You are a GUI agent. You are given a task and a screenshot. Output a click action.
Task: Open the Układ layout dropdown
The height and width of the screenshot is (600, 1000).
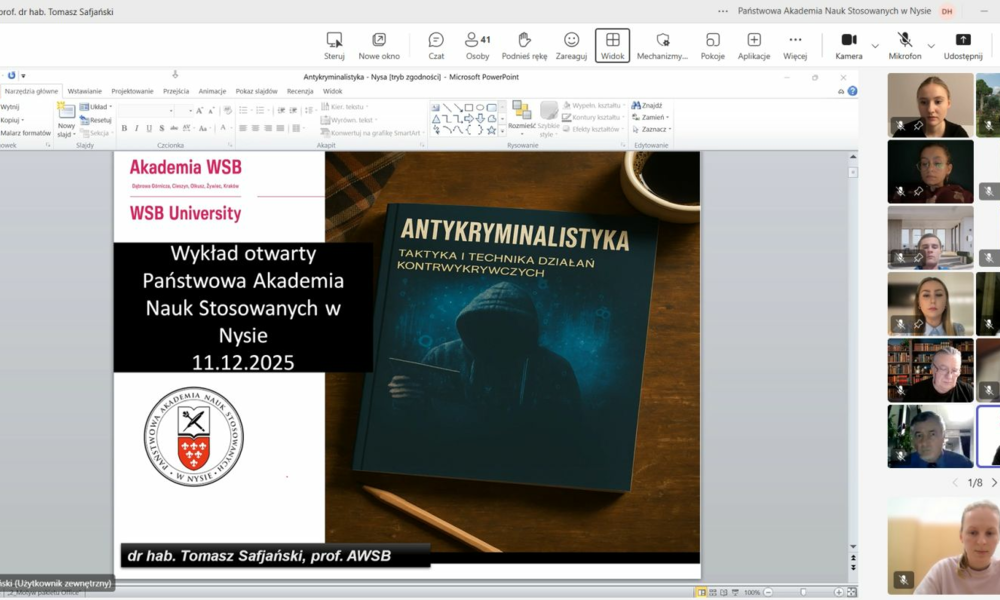100,106
